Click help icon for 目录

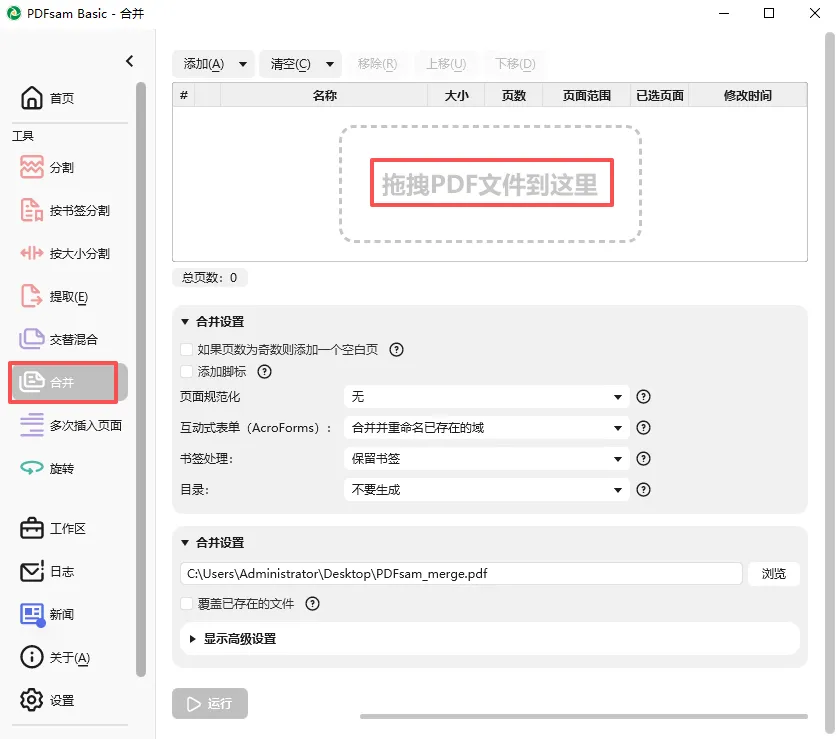(x=643, y=489)
